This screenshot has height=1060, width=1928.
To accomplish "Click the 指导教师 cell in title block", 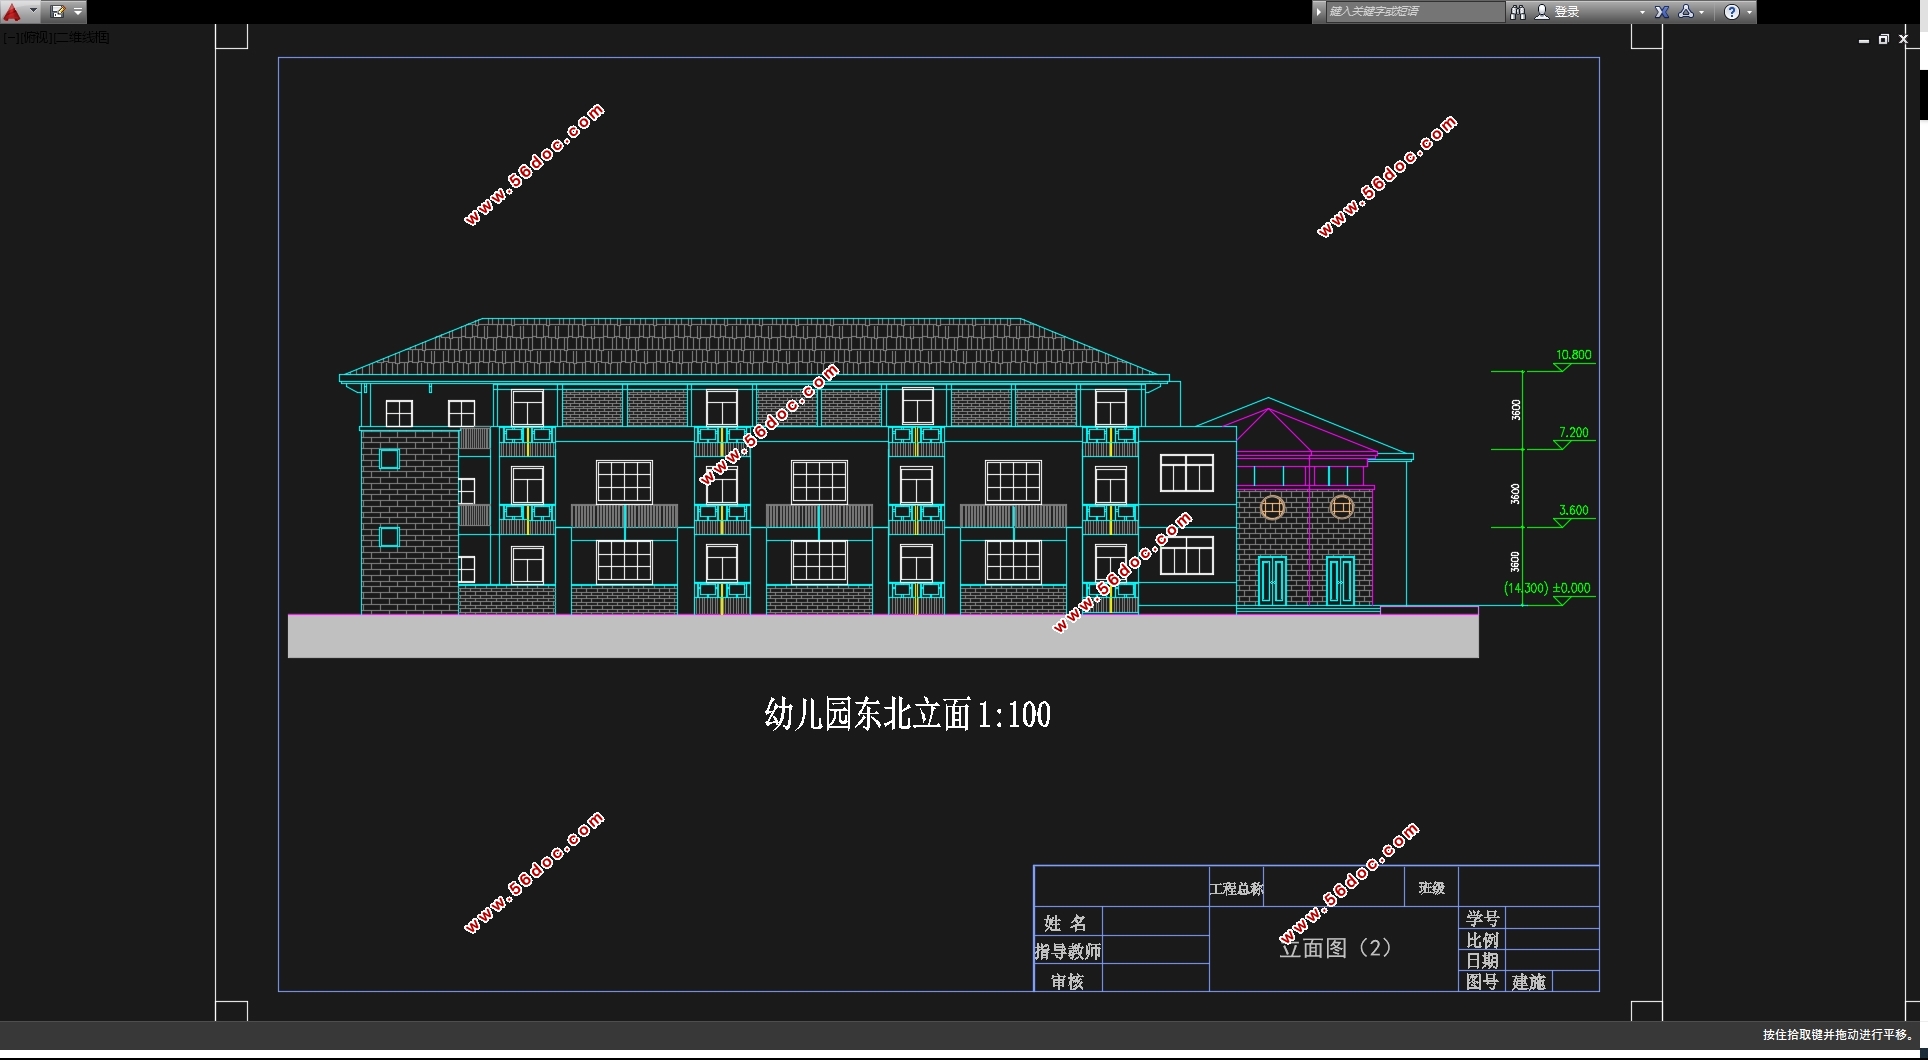I will 1068,951.
